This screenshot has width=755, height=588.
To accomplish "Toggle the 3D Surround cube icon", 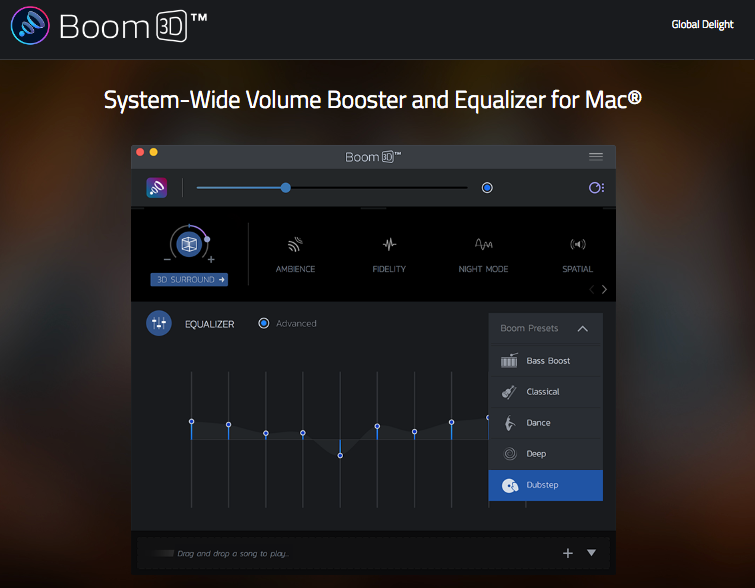I will click(x=189, y=244).
